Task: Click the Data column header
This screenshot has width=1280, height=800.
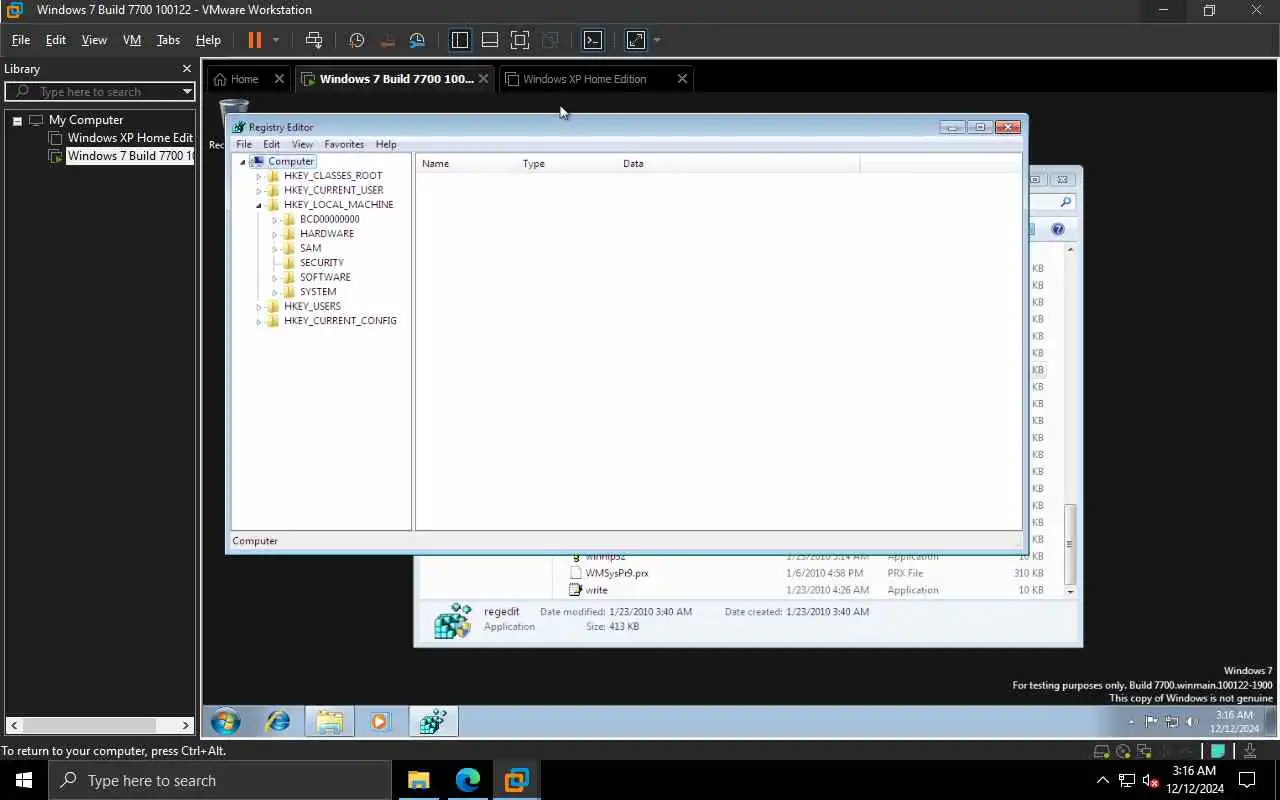Action: 738,163
